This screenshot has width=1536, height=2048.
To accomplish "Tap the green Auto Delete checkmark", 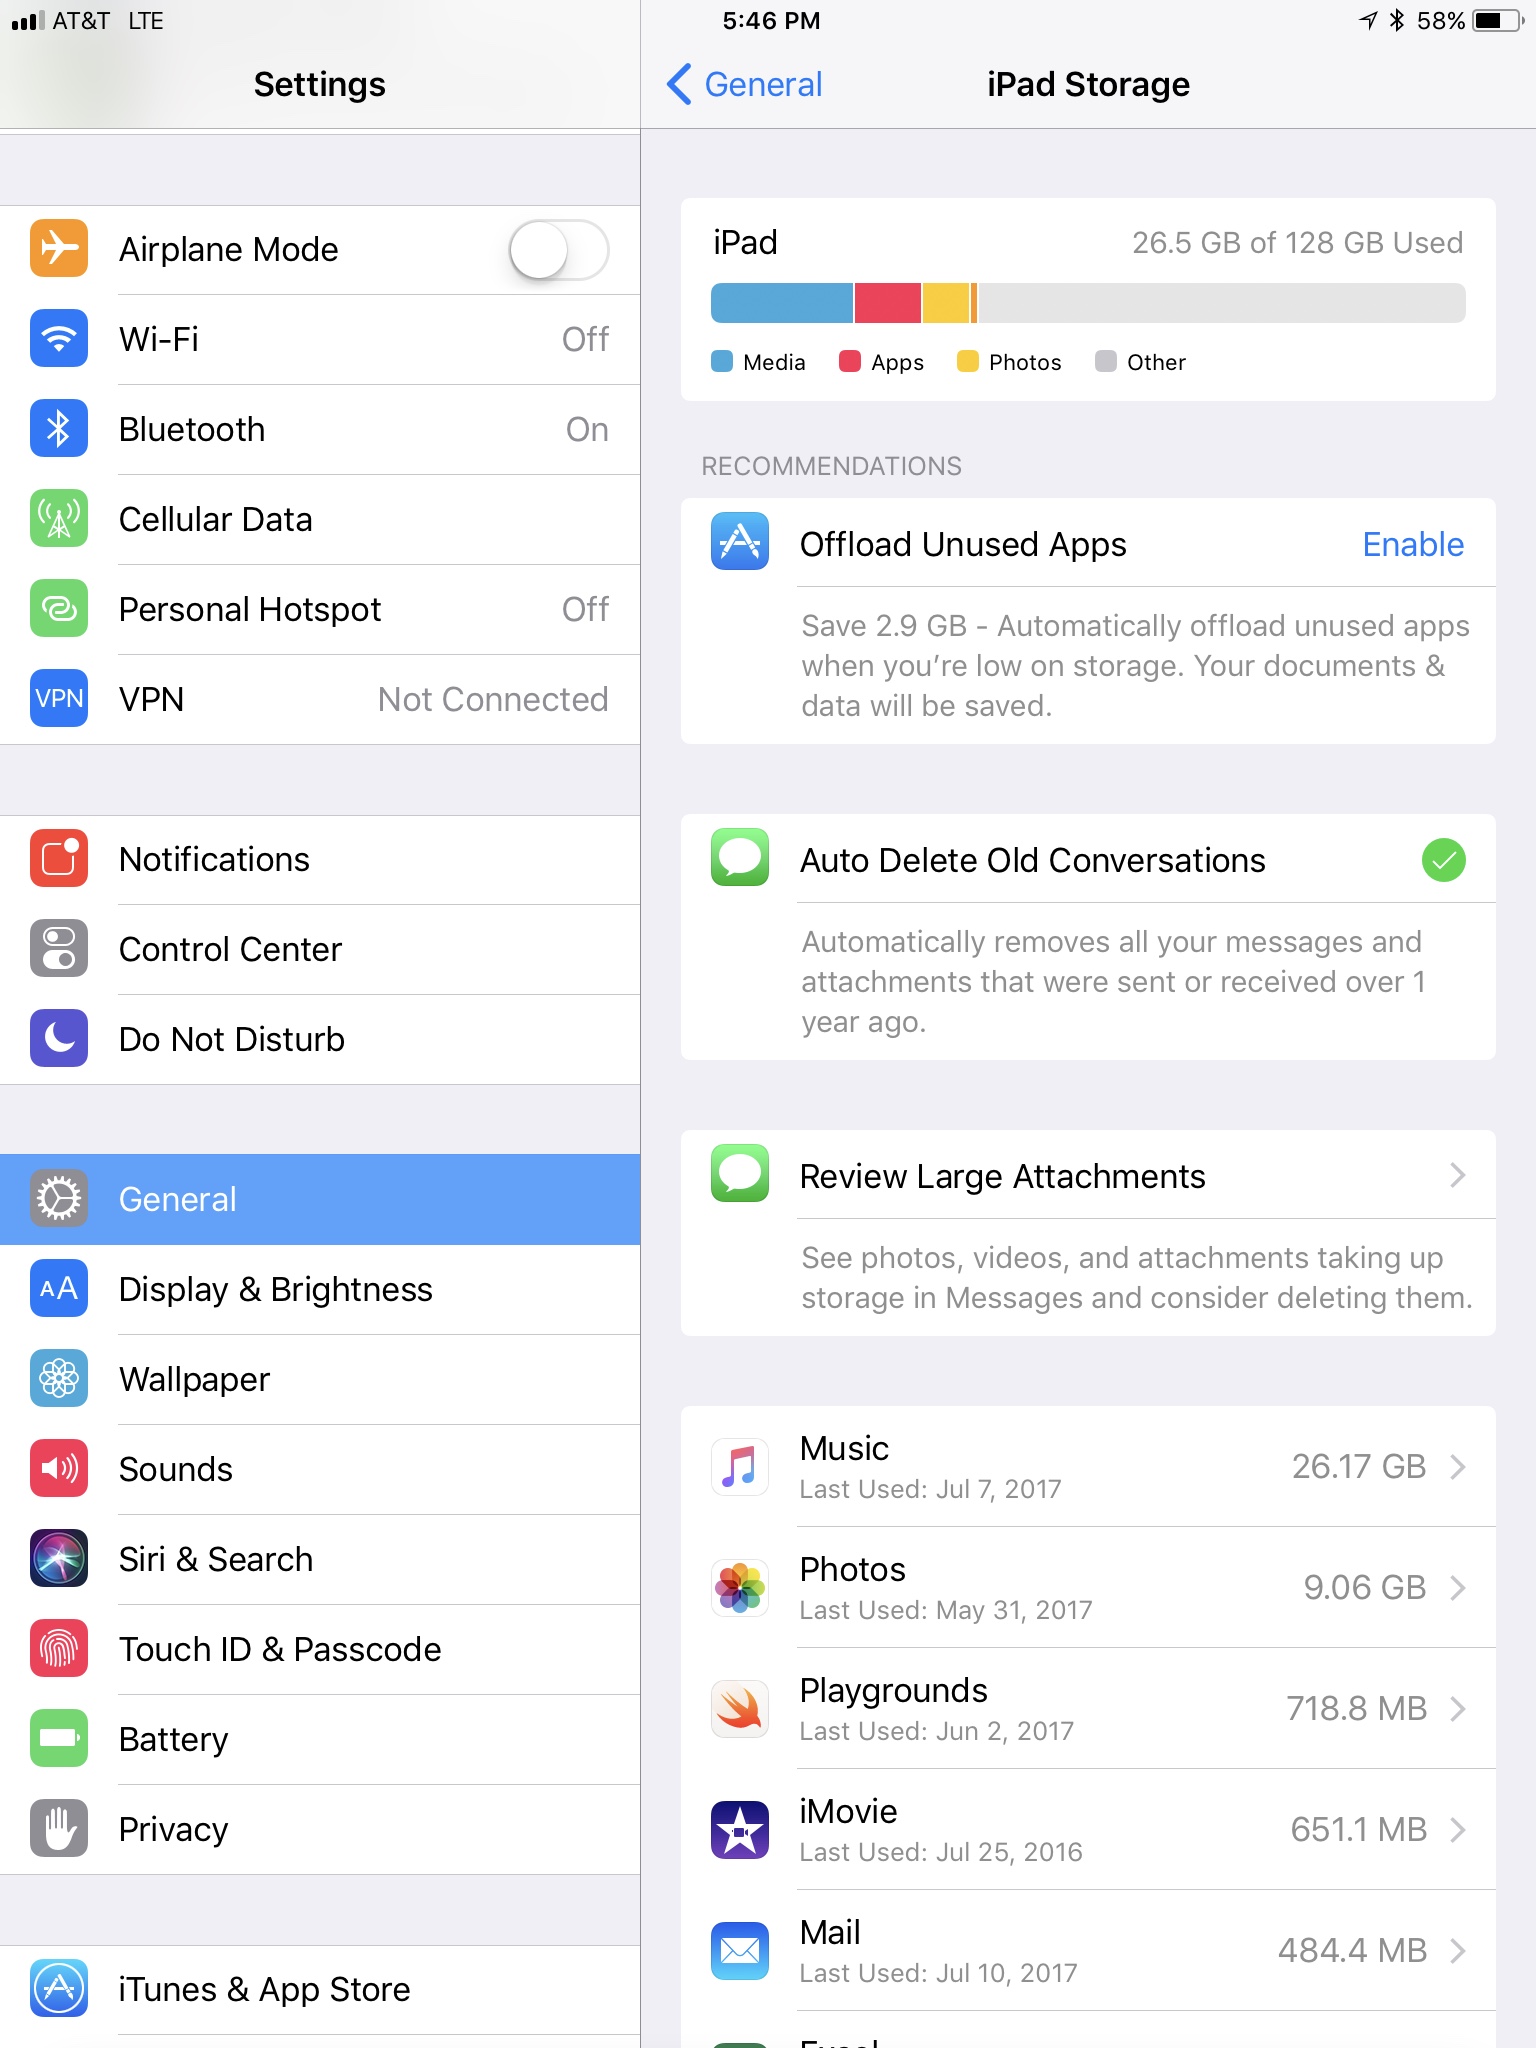I will [x=1444, y=860].
